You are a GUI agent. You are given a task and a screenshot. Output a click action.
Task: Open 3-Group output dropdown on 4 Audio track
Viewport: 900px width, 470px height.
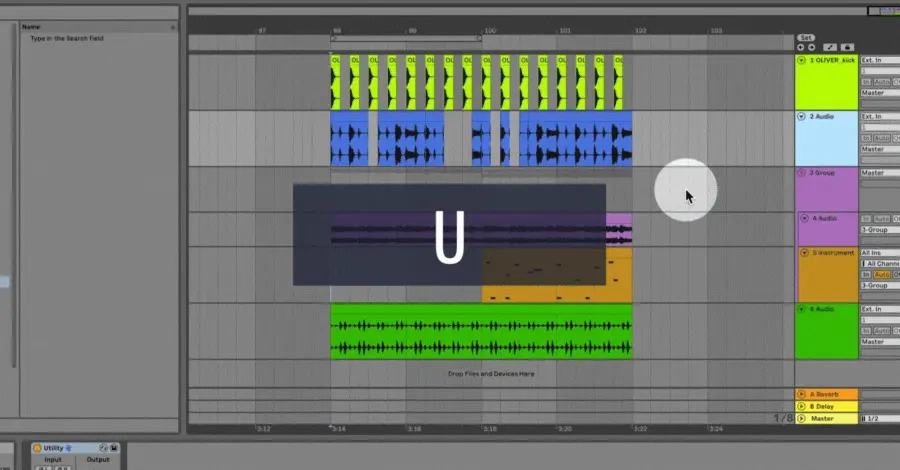click(880, 230)
